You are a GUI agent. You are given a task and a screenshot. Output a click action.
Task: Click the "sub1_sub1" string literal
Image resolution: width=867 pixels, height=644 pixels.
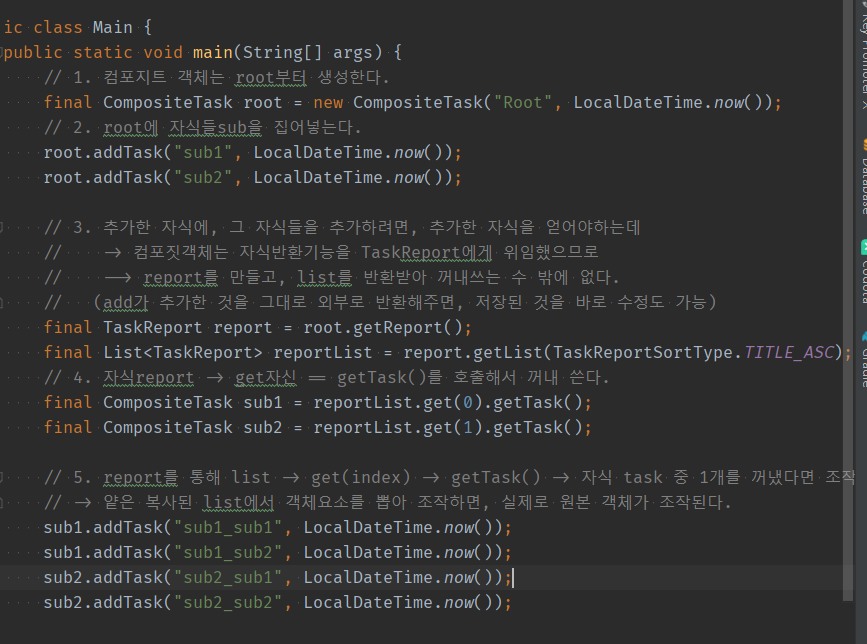pyautogui.click(x=228, y=528)
